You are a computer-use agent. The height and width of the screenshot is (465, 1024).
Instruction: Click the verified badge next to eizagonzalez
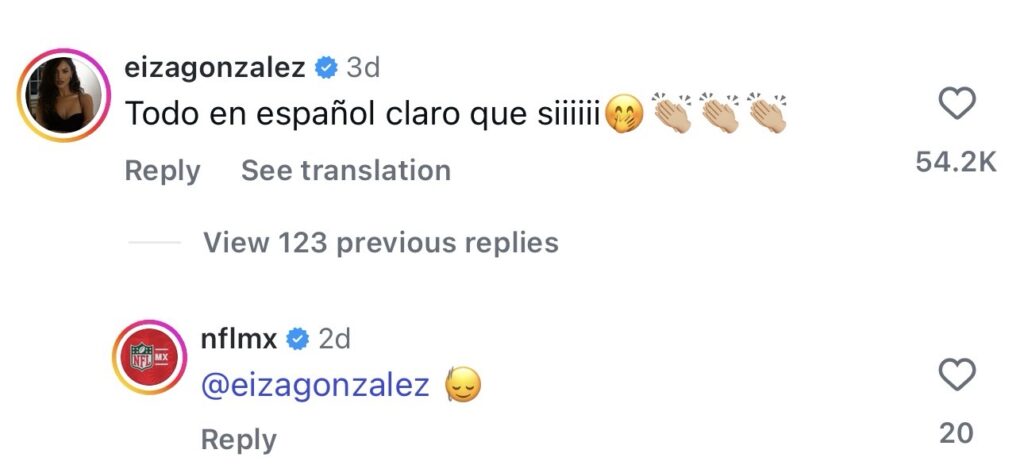324,68
